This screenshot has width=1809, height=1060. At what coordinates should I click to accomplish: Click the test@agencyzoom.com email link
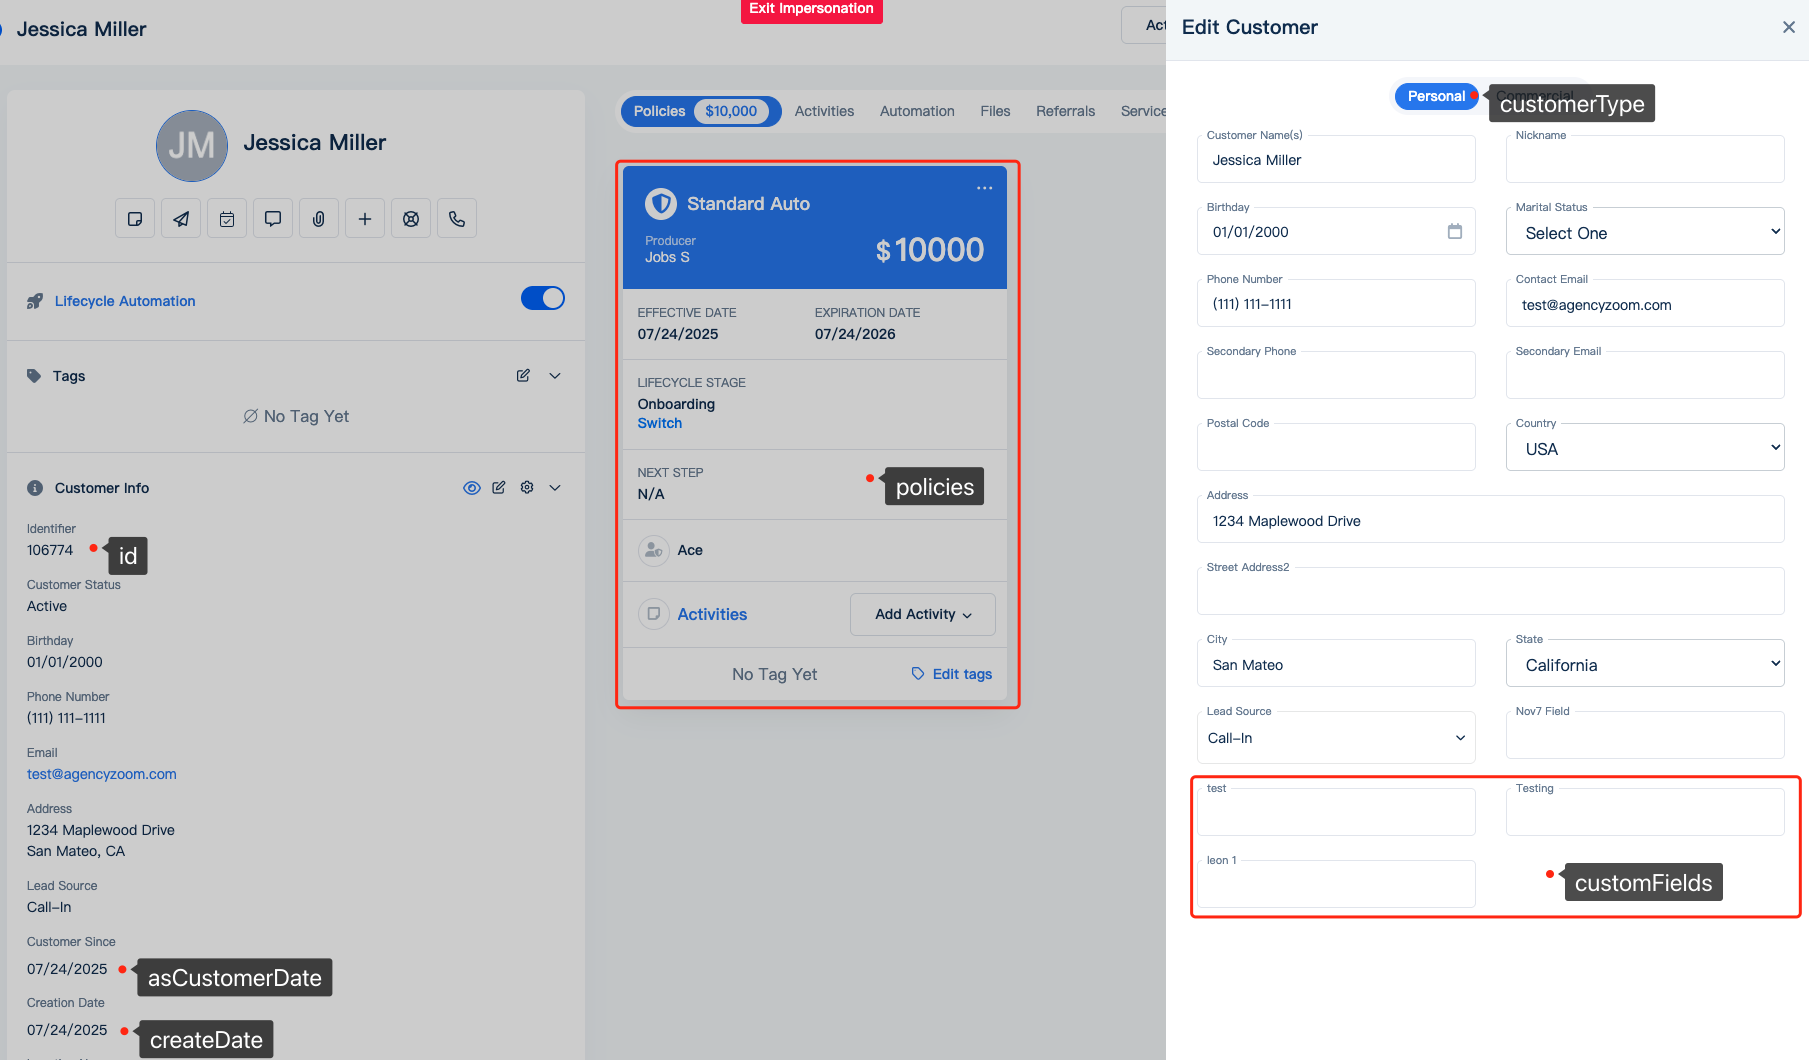(102, 774)
